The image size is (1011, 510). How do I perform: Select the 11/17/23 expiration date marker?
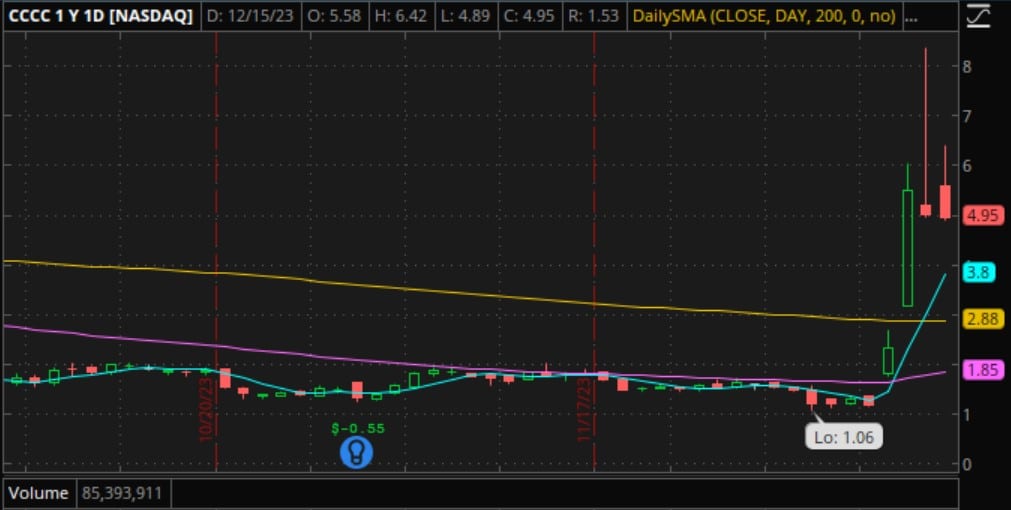pyautogui.click(x=584, y=410)
